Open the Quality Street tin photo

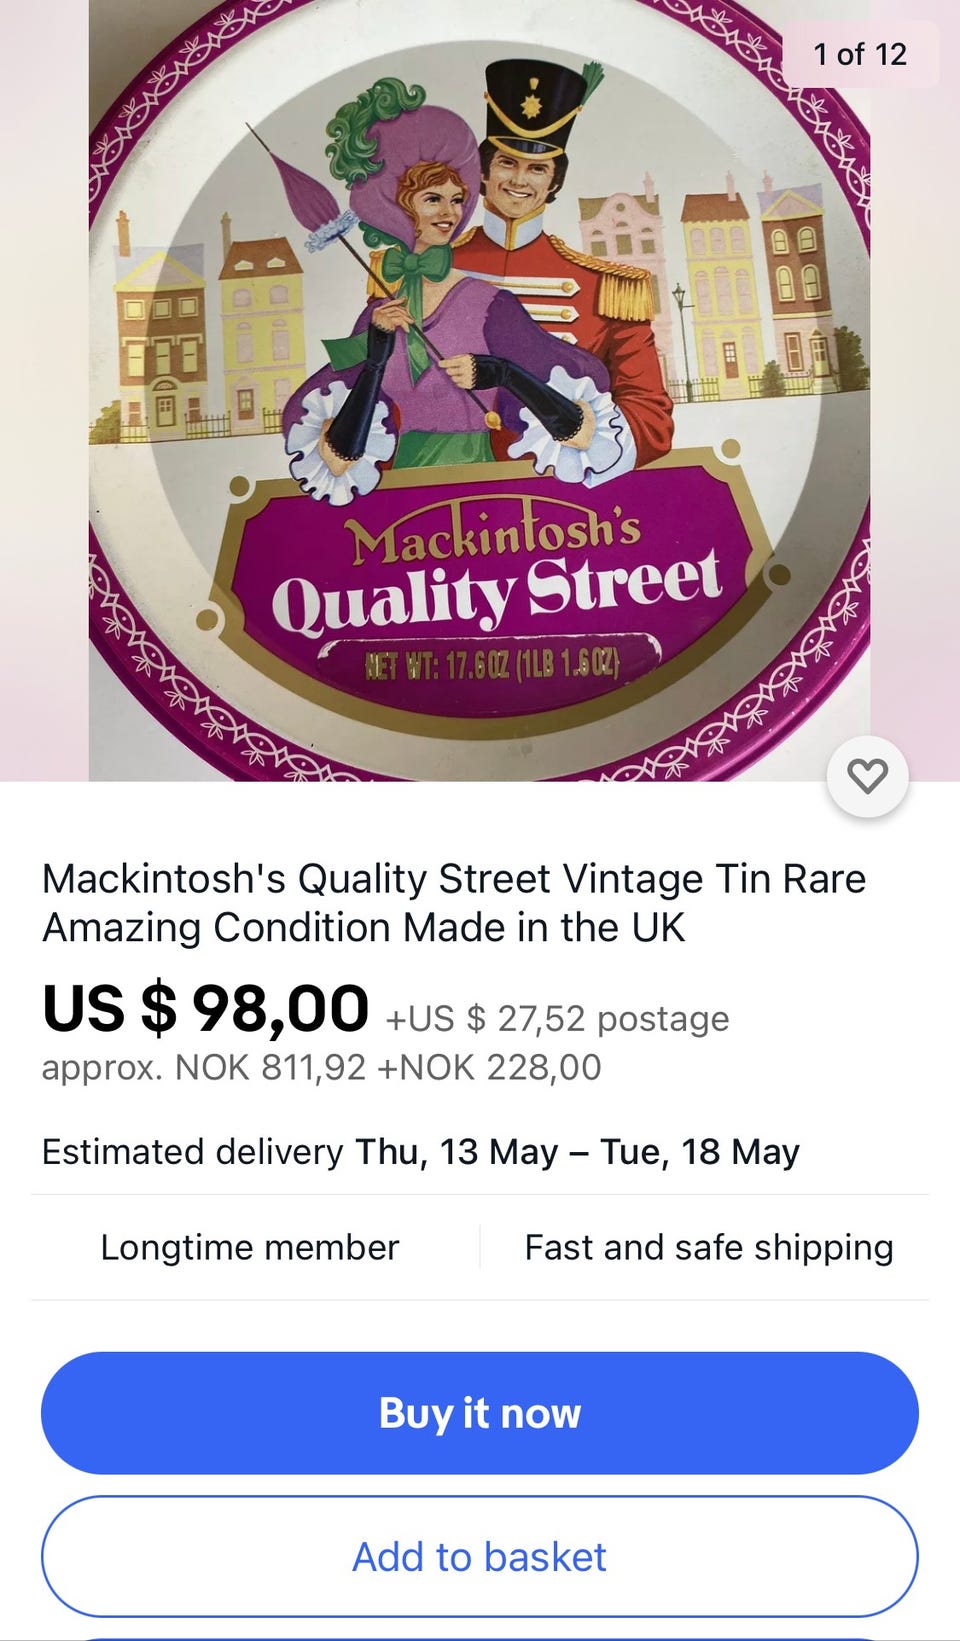click(479, 390)
